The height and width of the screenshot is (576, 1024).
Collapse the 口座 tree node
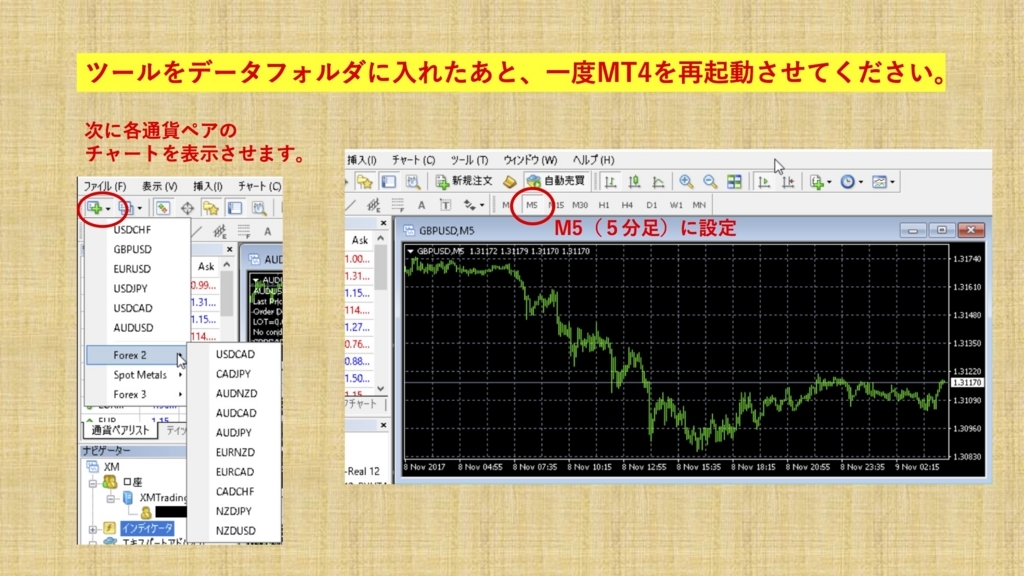coord(93,483)
